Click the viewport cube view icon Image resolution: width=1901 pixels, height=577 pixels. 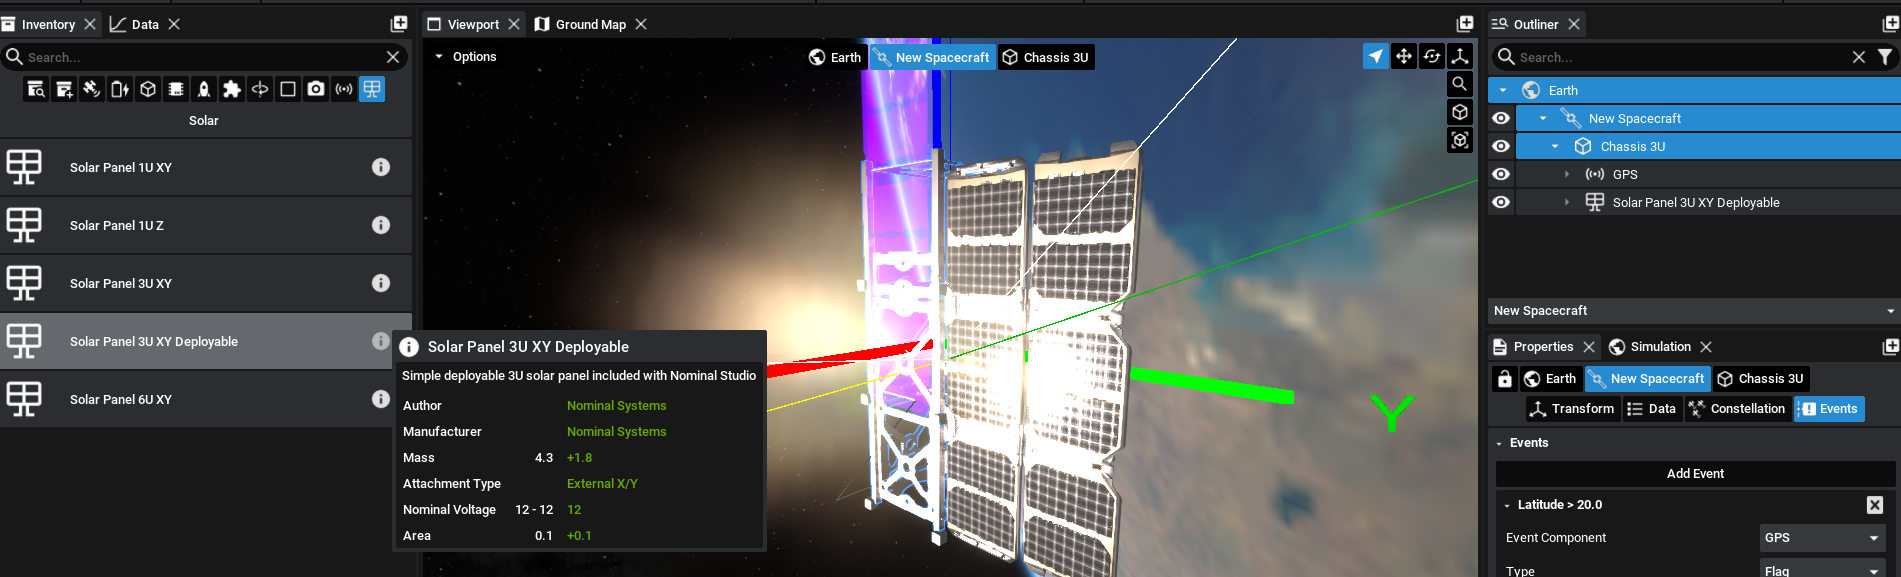coord(1460,112)
